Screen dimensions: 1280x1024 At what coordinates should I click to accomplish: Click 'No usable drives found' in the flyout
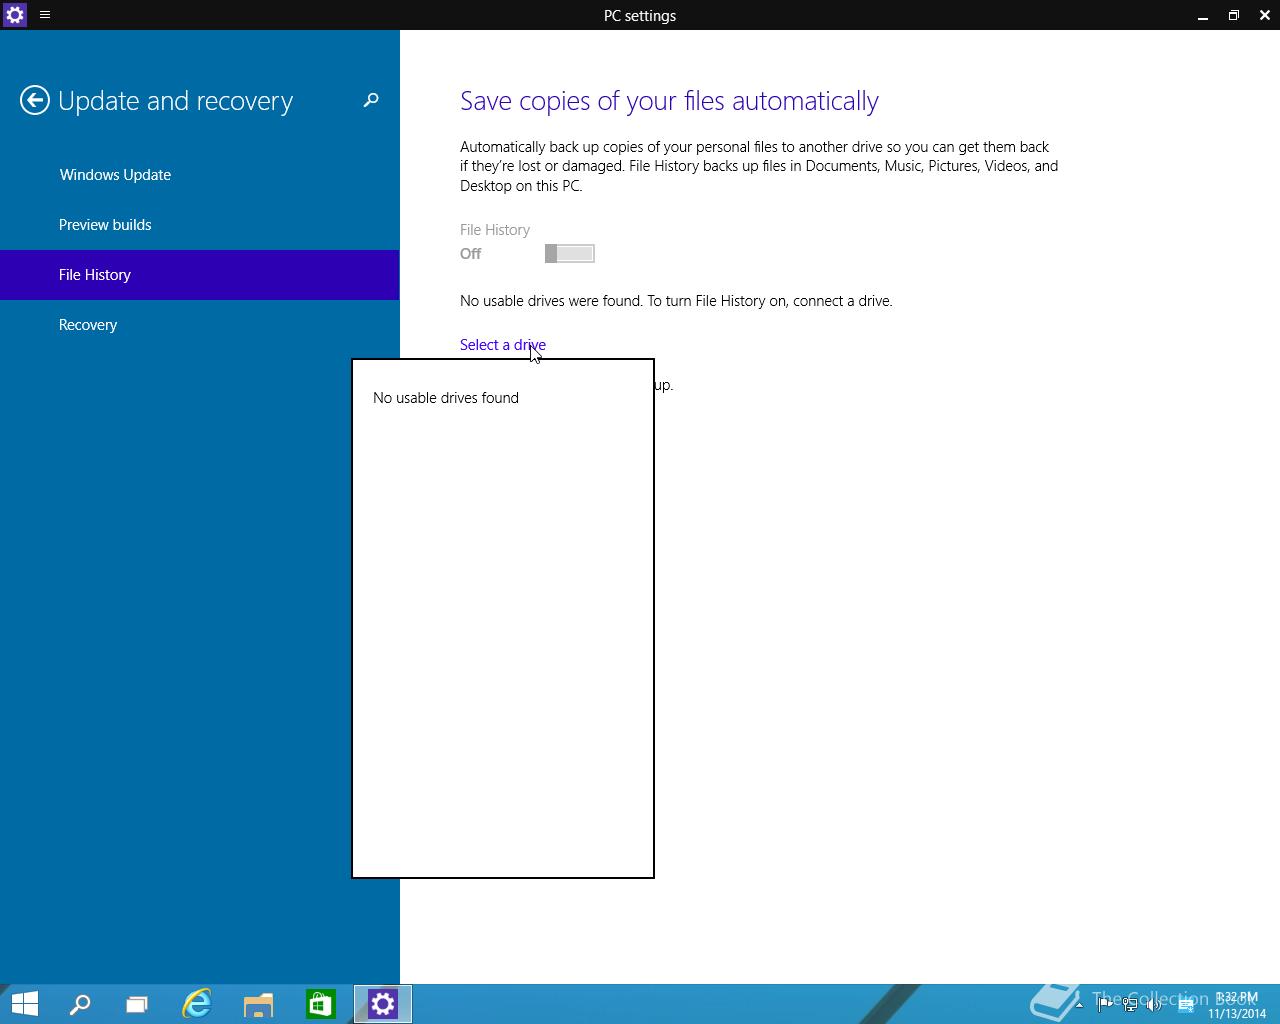click(446, 398)
